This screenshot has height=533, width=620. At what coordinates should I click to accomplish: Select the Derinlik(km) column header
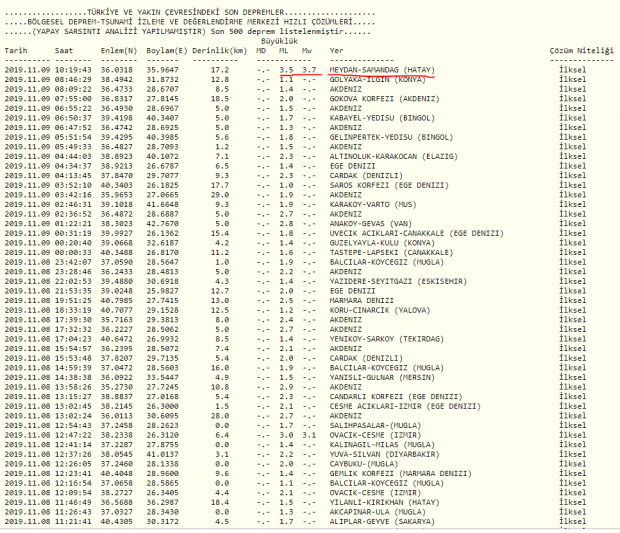[219, 51]
